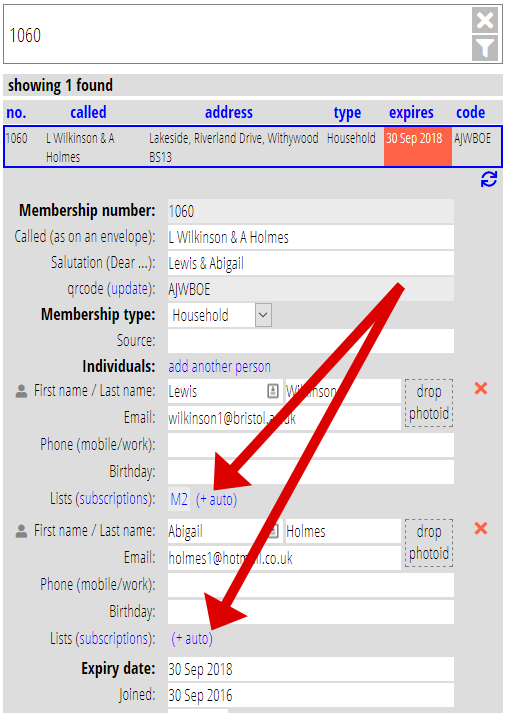The height and width of the screenshot is (713, 508).
Task: Remove Abigail Holmes with the red X
Action: pos(481,528)
